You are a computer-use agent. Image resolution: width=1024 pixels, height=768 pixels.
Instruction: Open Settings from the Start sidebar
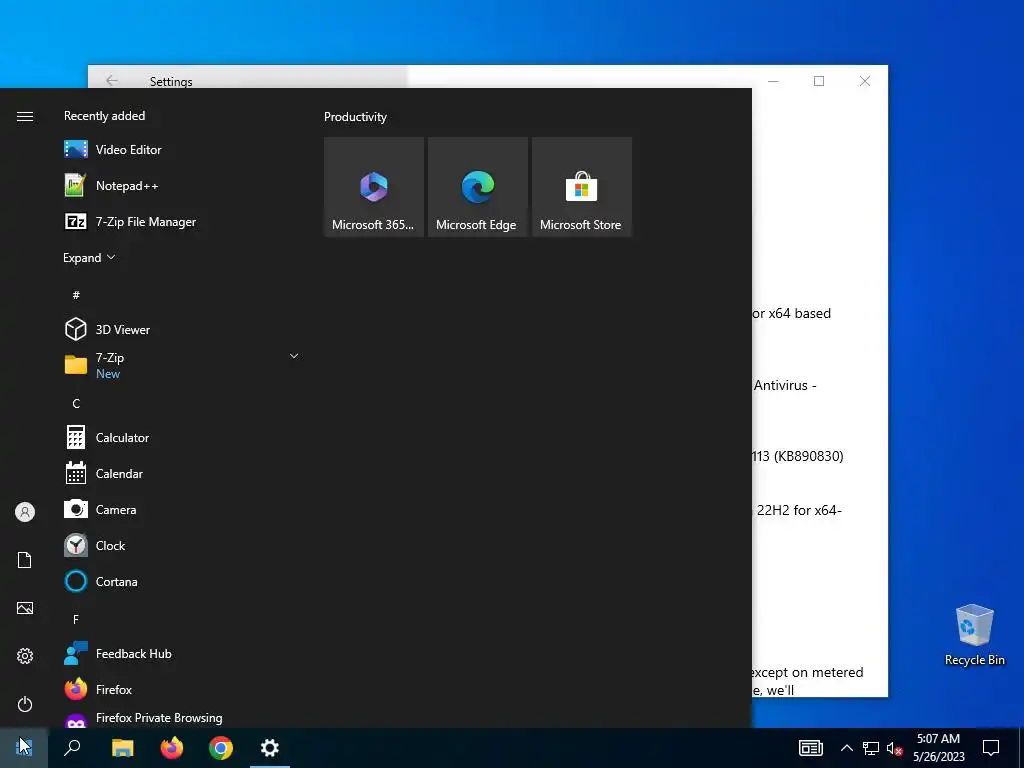(25, 656)
